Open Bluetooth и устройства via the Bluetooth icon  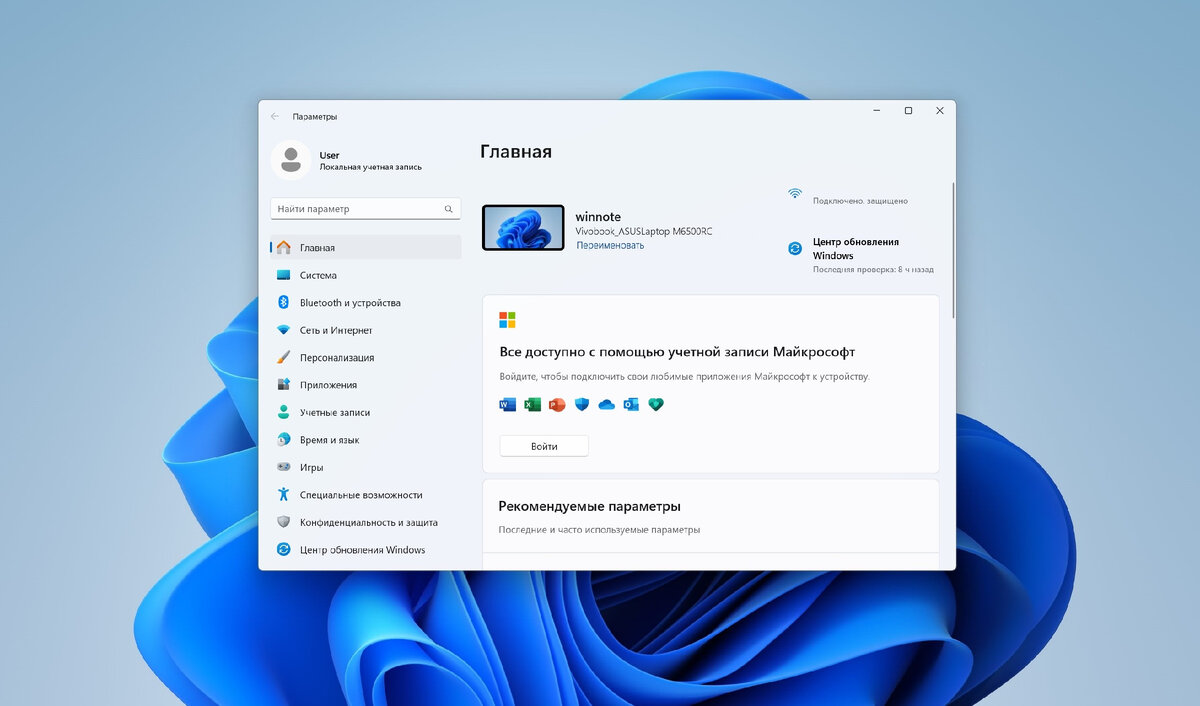284,302
